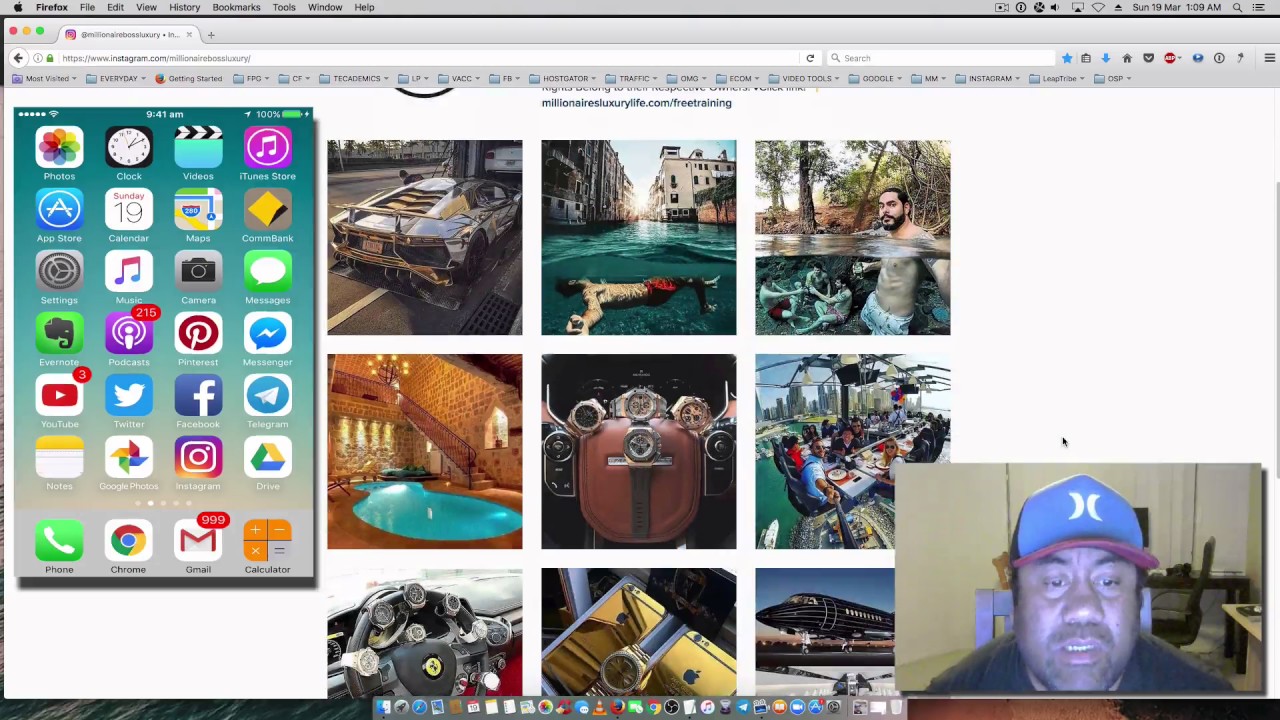The width and height of the screenshot is (1280, 720).
Task: Open the INSTAGRAM bookmark folder
Action: click(x=988, y=79)
